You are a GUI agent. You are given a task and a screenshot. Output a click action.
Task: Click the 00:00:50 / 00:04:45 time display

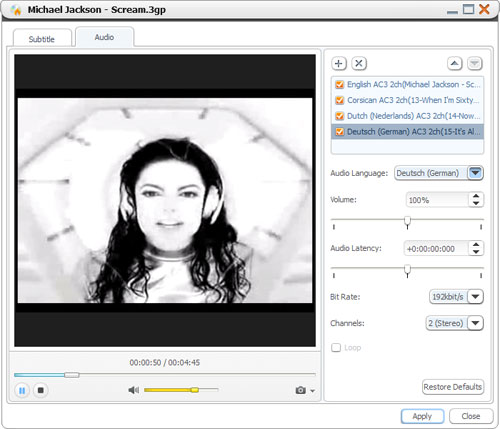click(x=165, y=362)
